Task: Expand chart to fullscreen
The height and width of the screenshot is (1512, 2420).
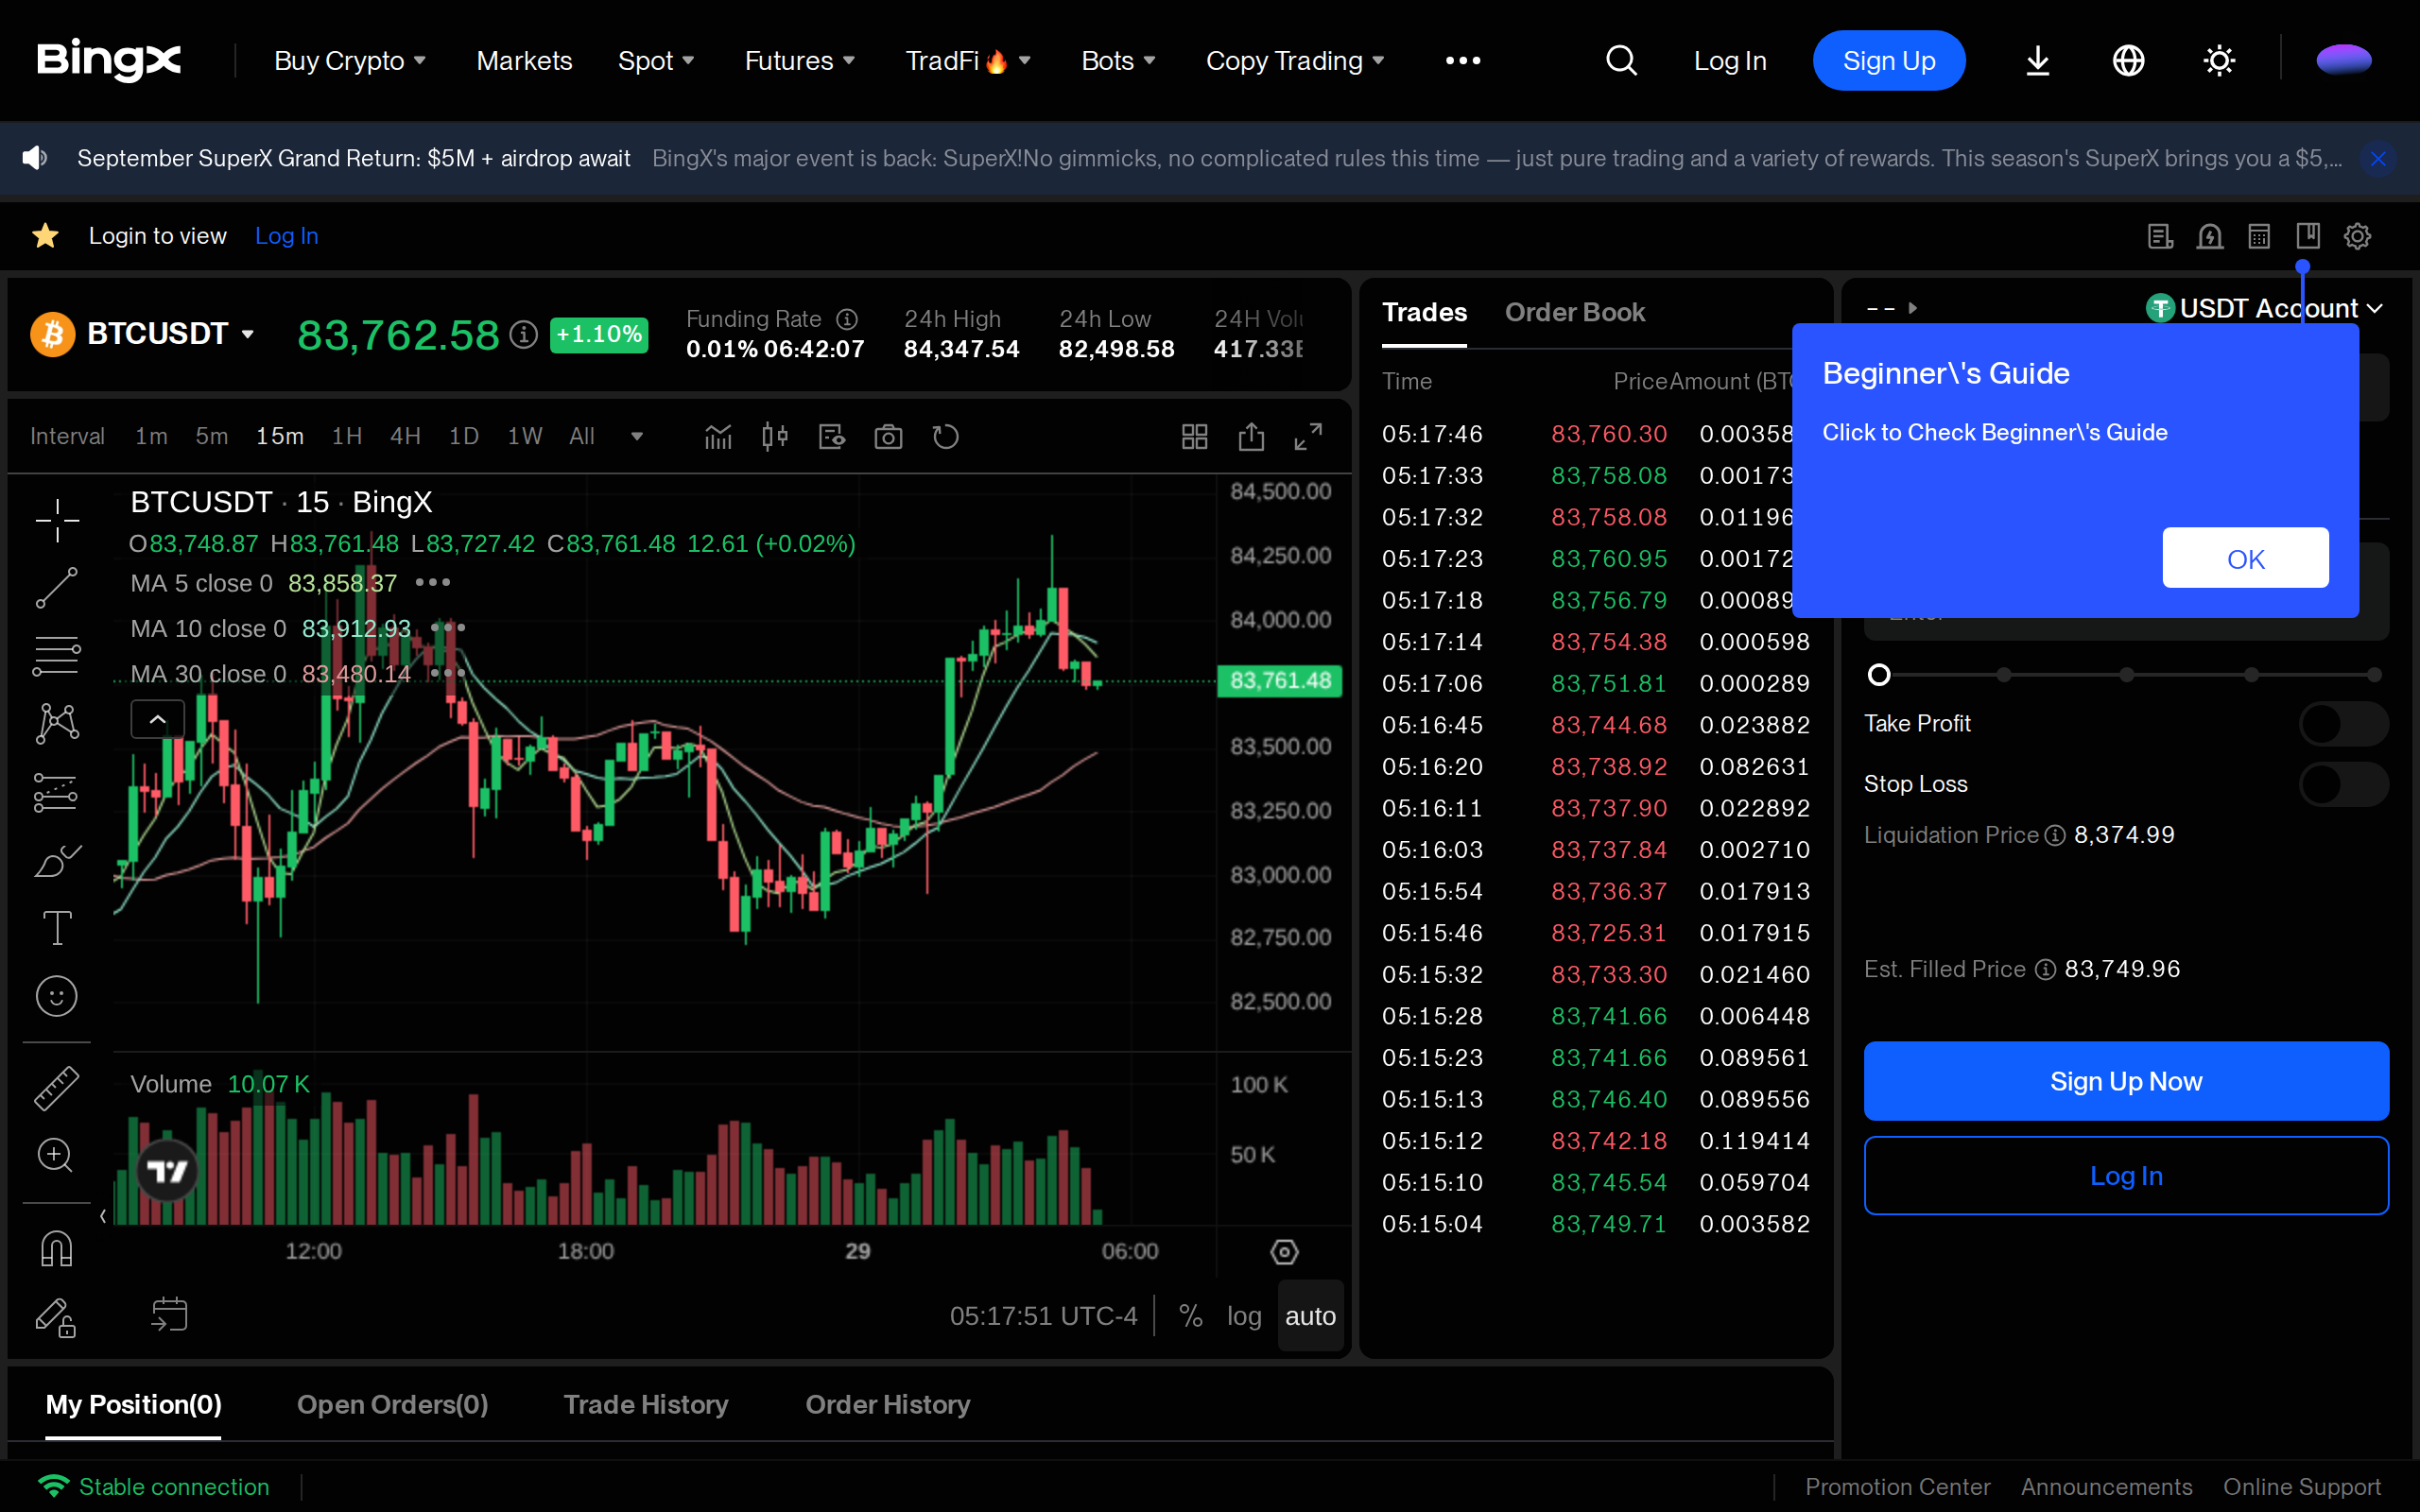Action: point(1308,437)
